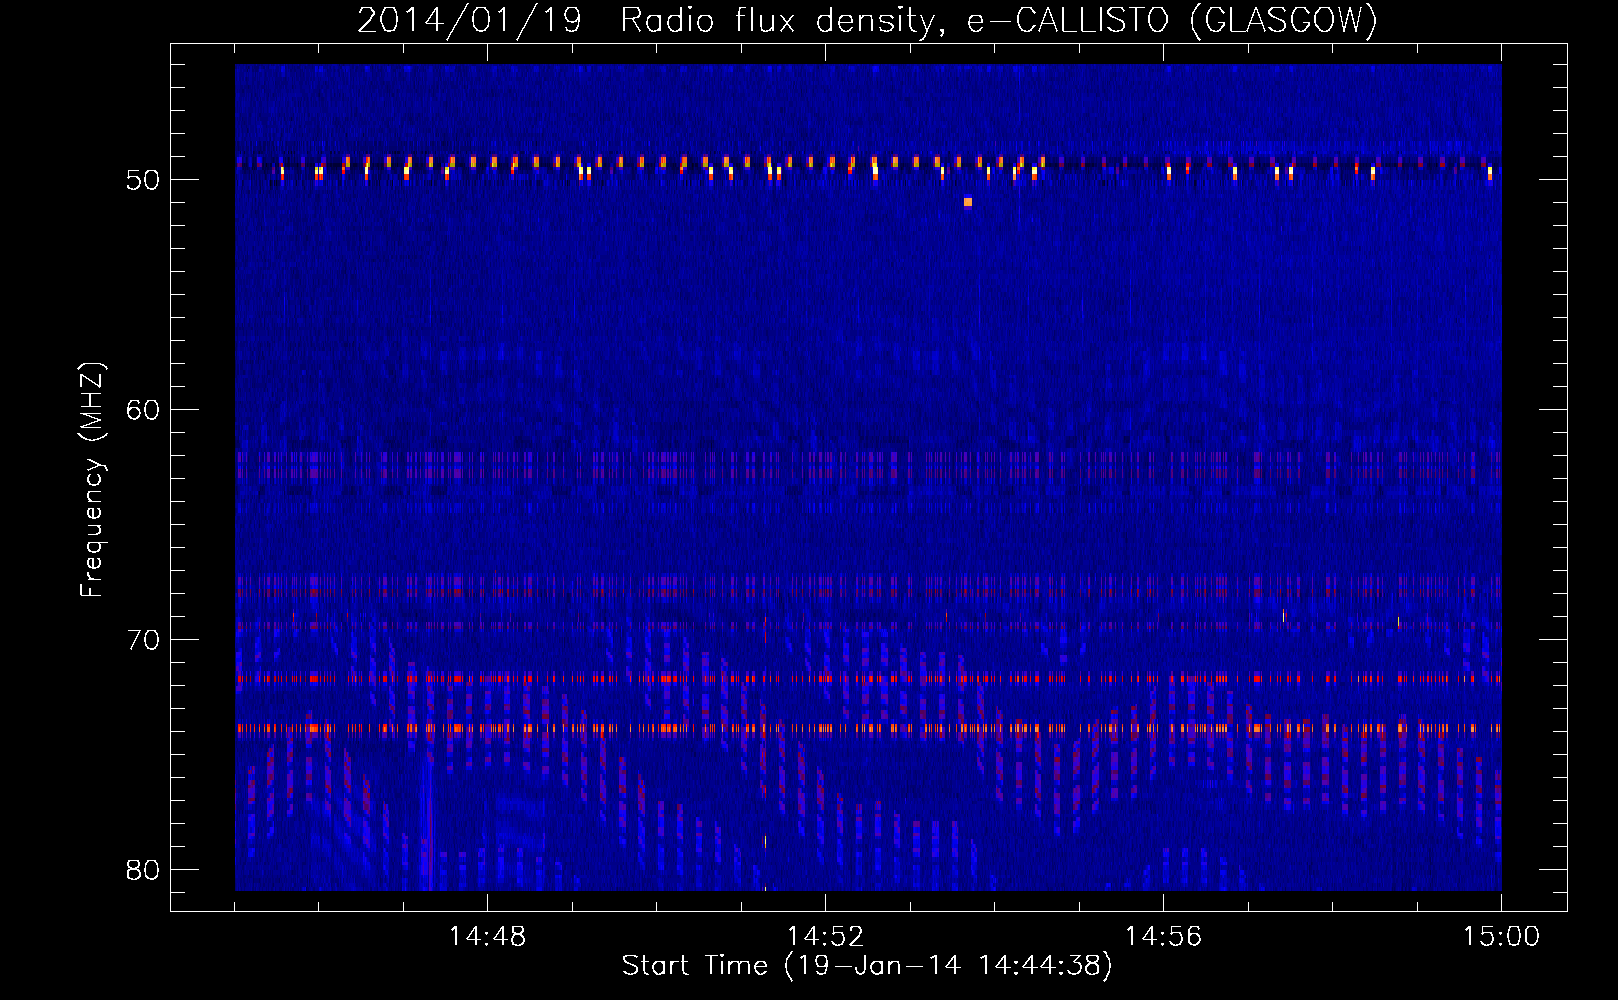Click the 70 frequency tick label
This screenshot has width=1618, height=1000.
pos(143,640)
